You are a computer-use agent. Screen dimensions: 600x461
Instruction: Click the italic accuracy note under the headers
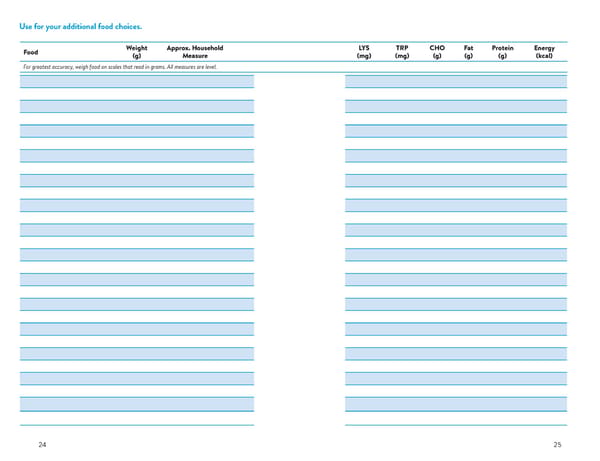120,67
